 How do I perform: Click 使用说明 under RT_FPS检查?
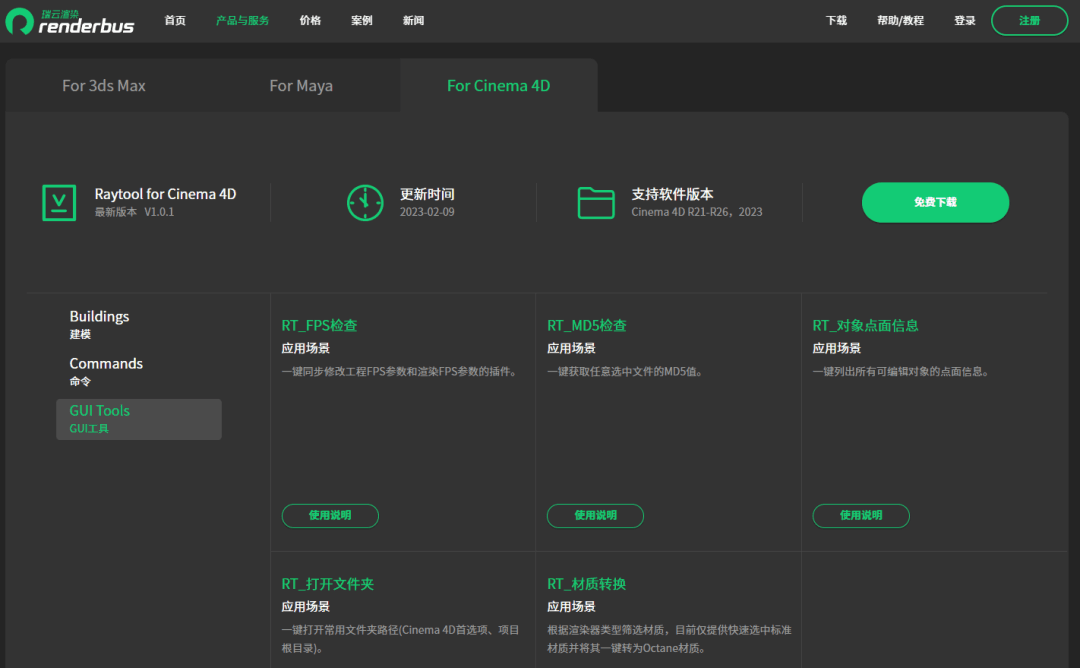click(330, 516)
